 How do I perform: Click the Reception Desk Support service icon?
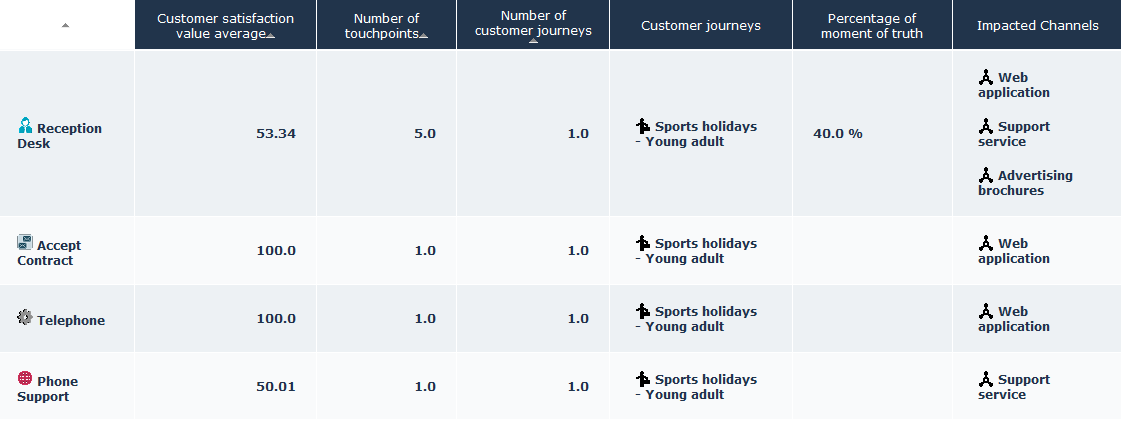(986, 126)
